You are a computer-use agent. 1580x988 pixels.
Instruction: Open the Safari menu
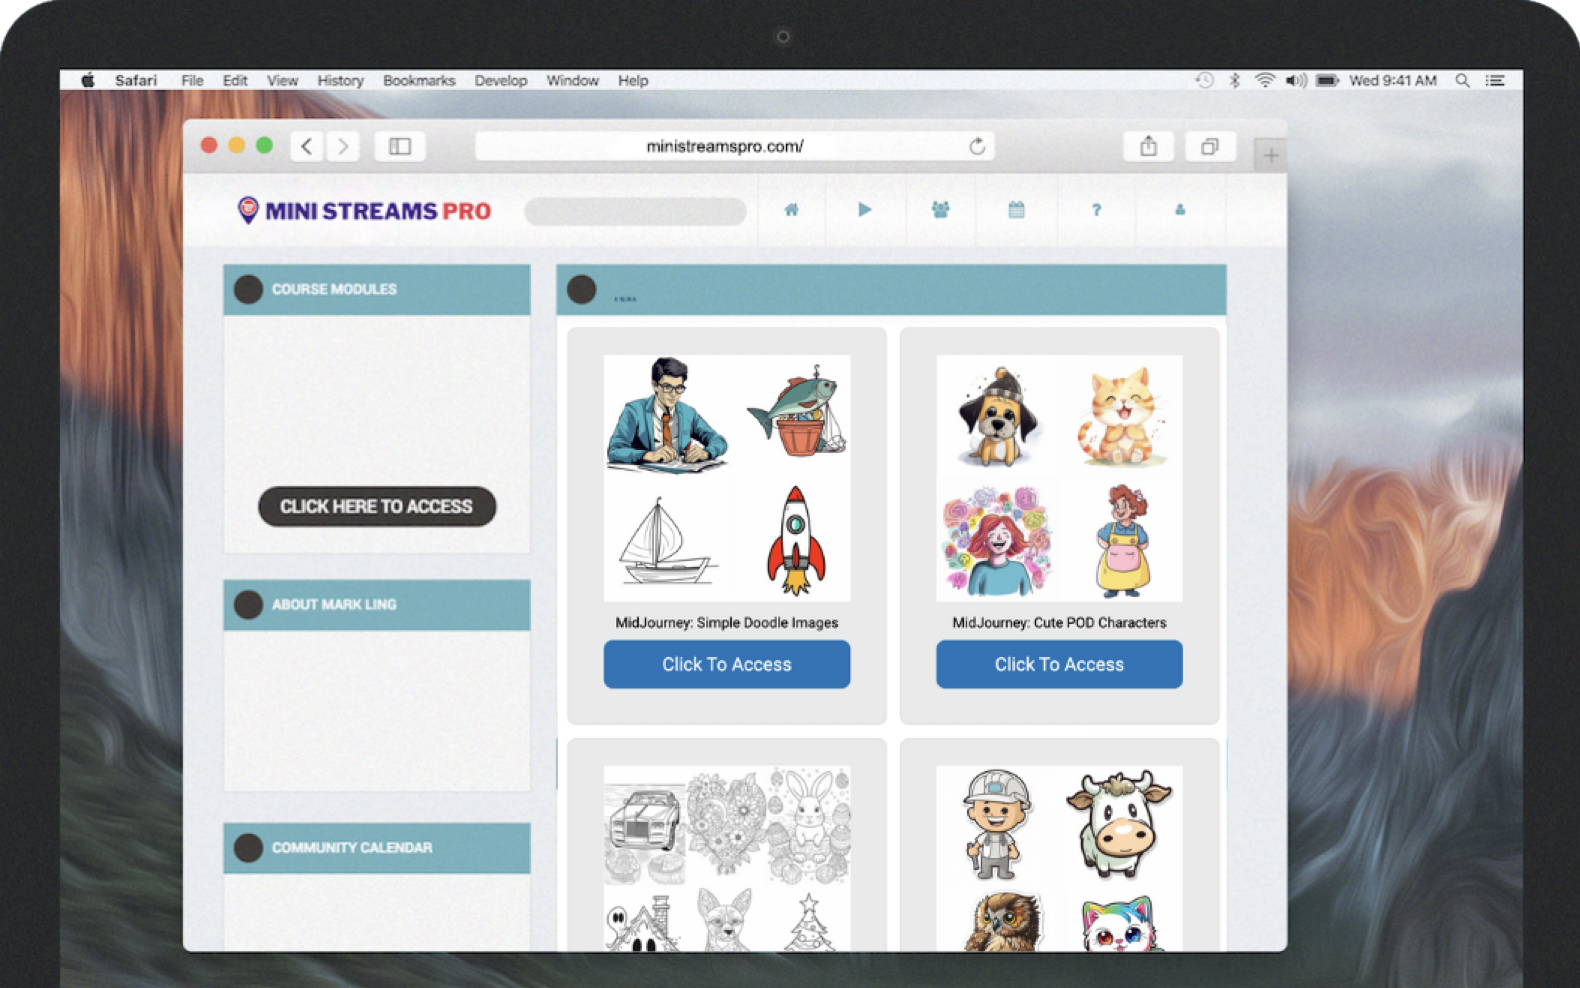point(135,80)
